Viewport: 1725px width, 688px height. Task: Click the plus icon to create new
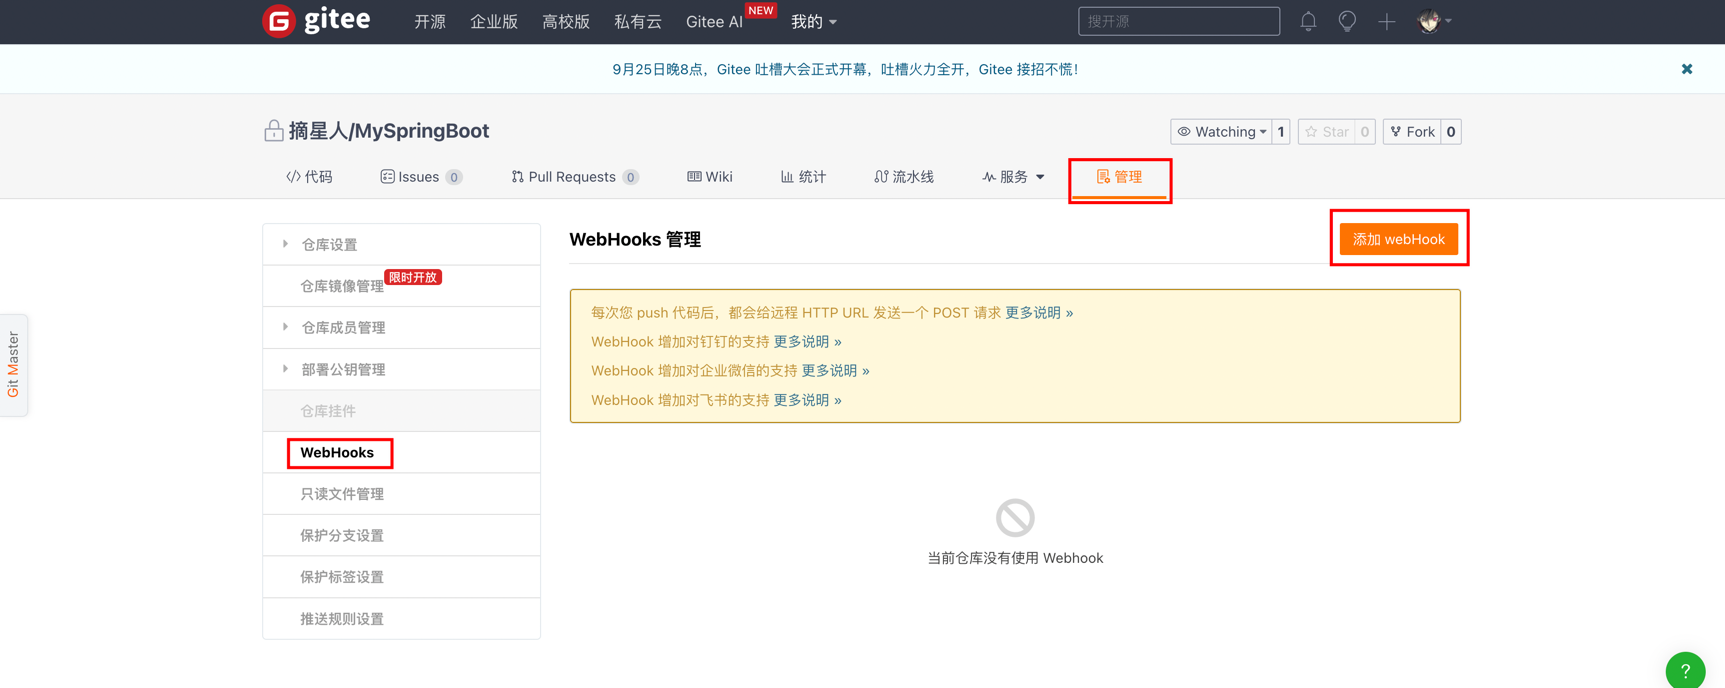point(1386,21)
